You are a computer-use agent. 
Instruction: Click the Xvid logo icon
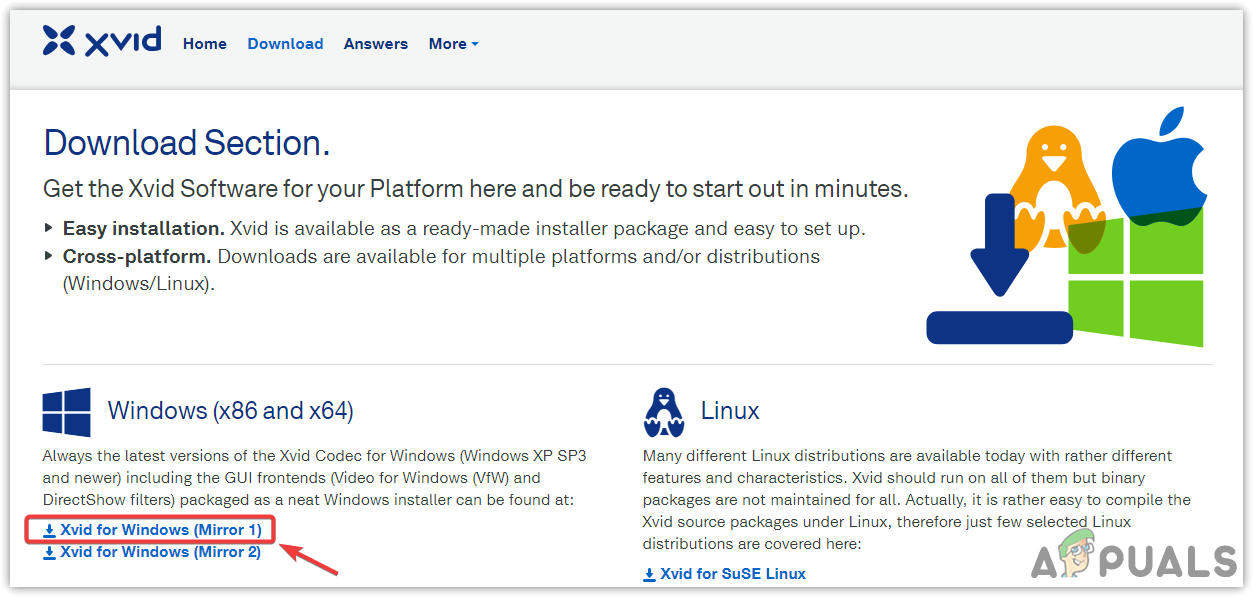[x=59, y=41]
